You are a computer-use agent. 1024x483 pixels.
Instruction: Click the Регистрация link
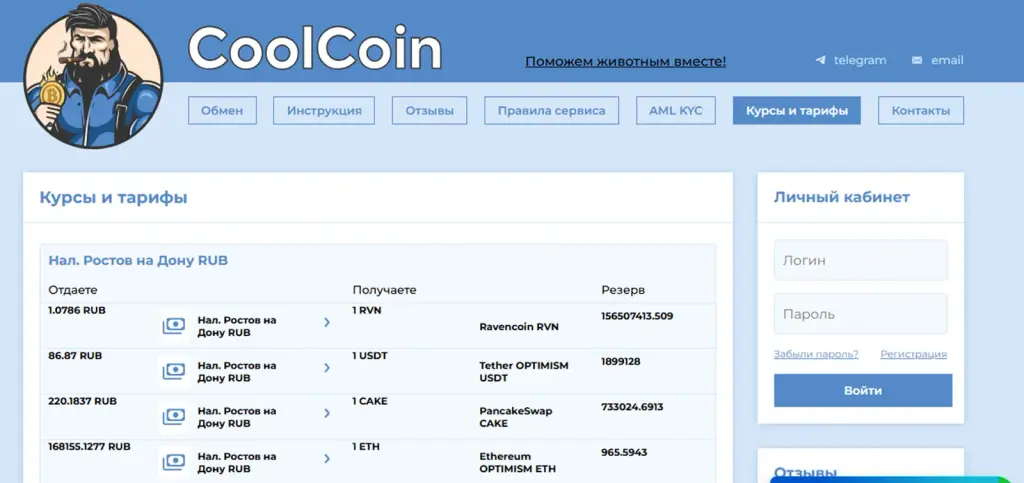click(x=914, y=354)
